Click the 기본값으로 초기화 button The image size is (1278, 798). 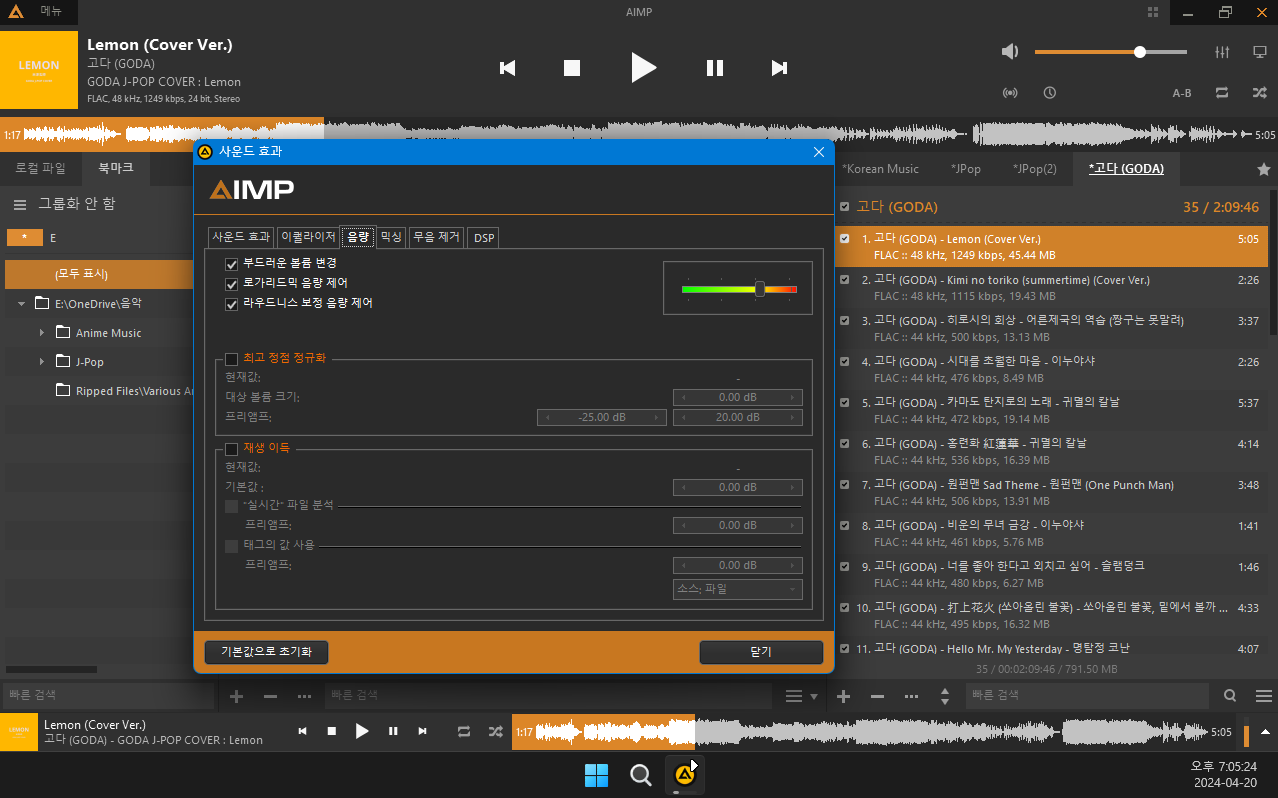coord(266,652)
